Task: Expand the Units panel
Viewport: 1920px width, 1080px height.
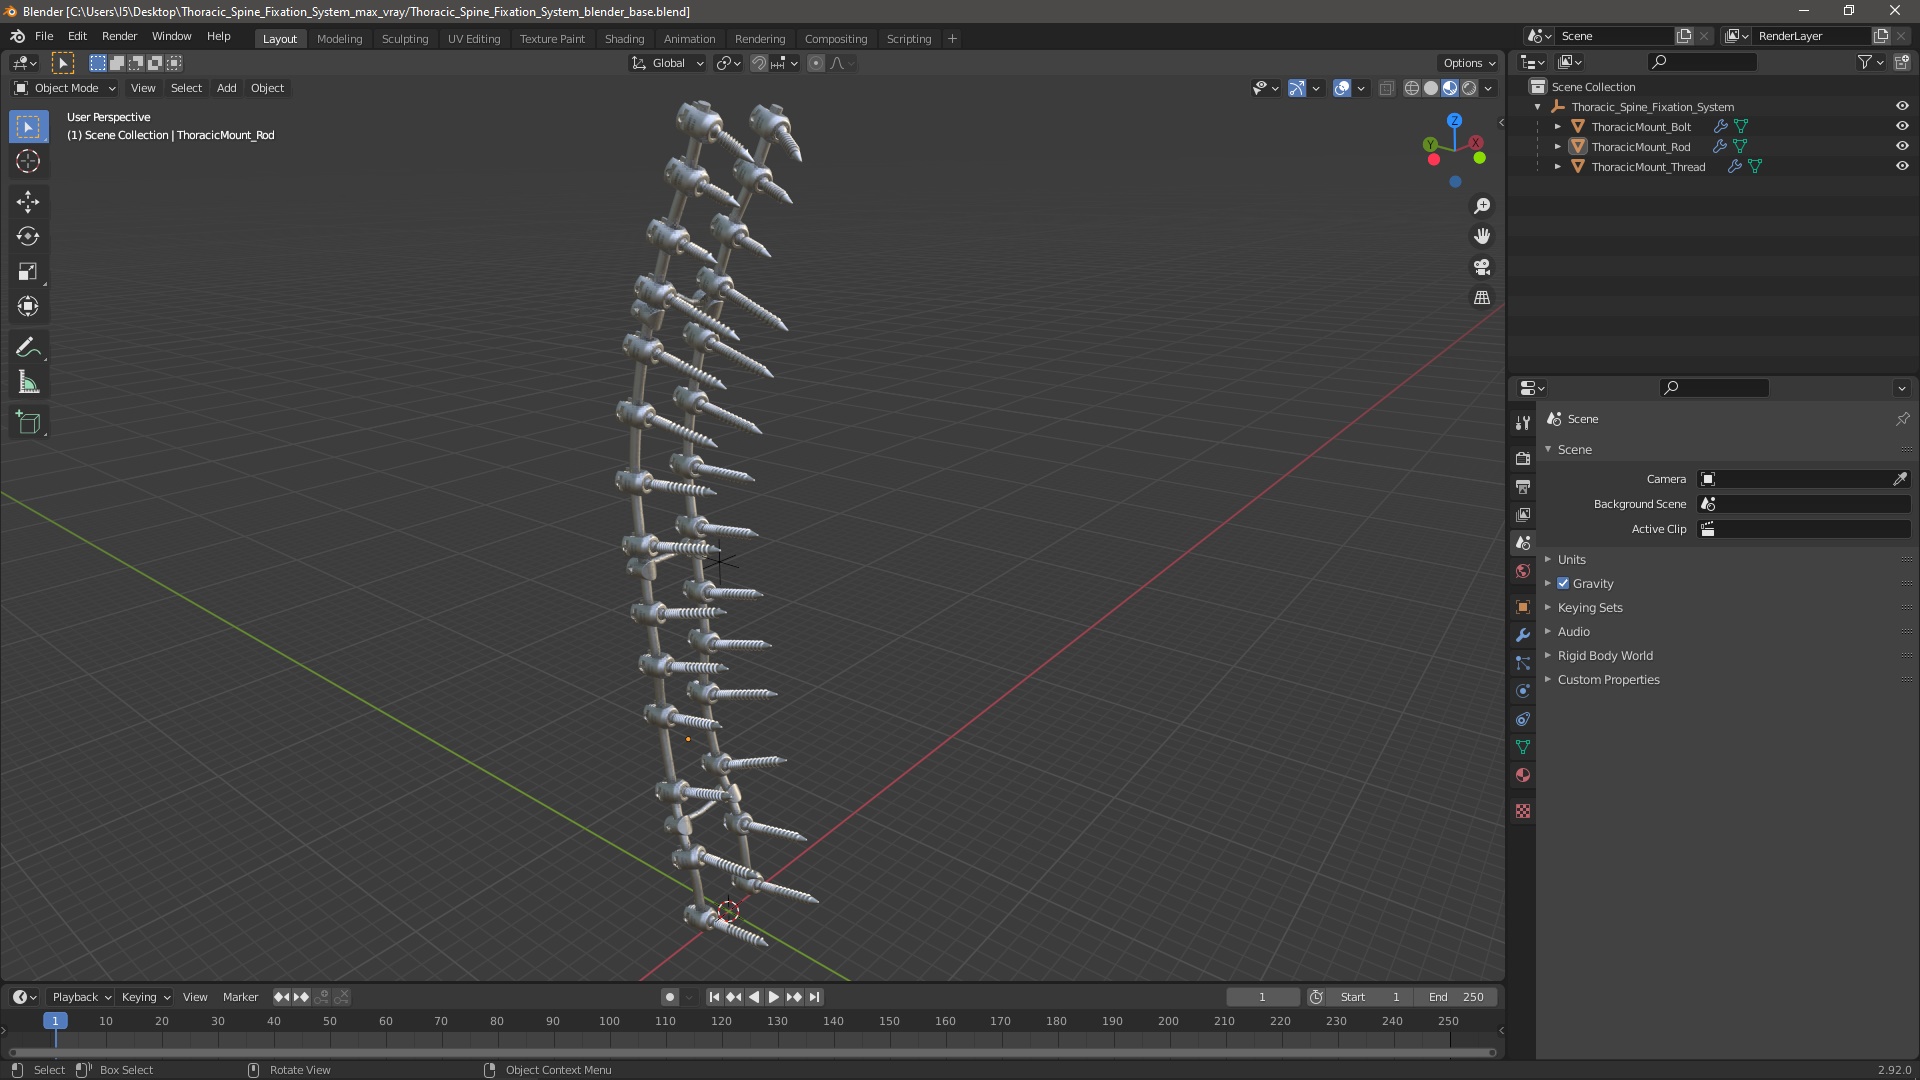Action: coord(1571,560)
